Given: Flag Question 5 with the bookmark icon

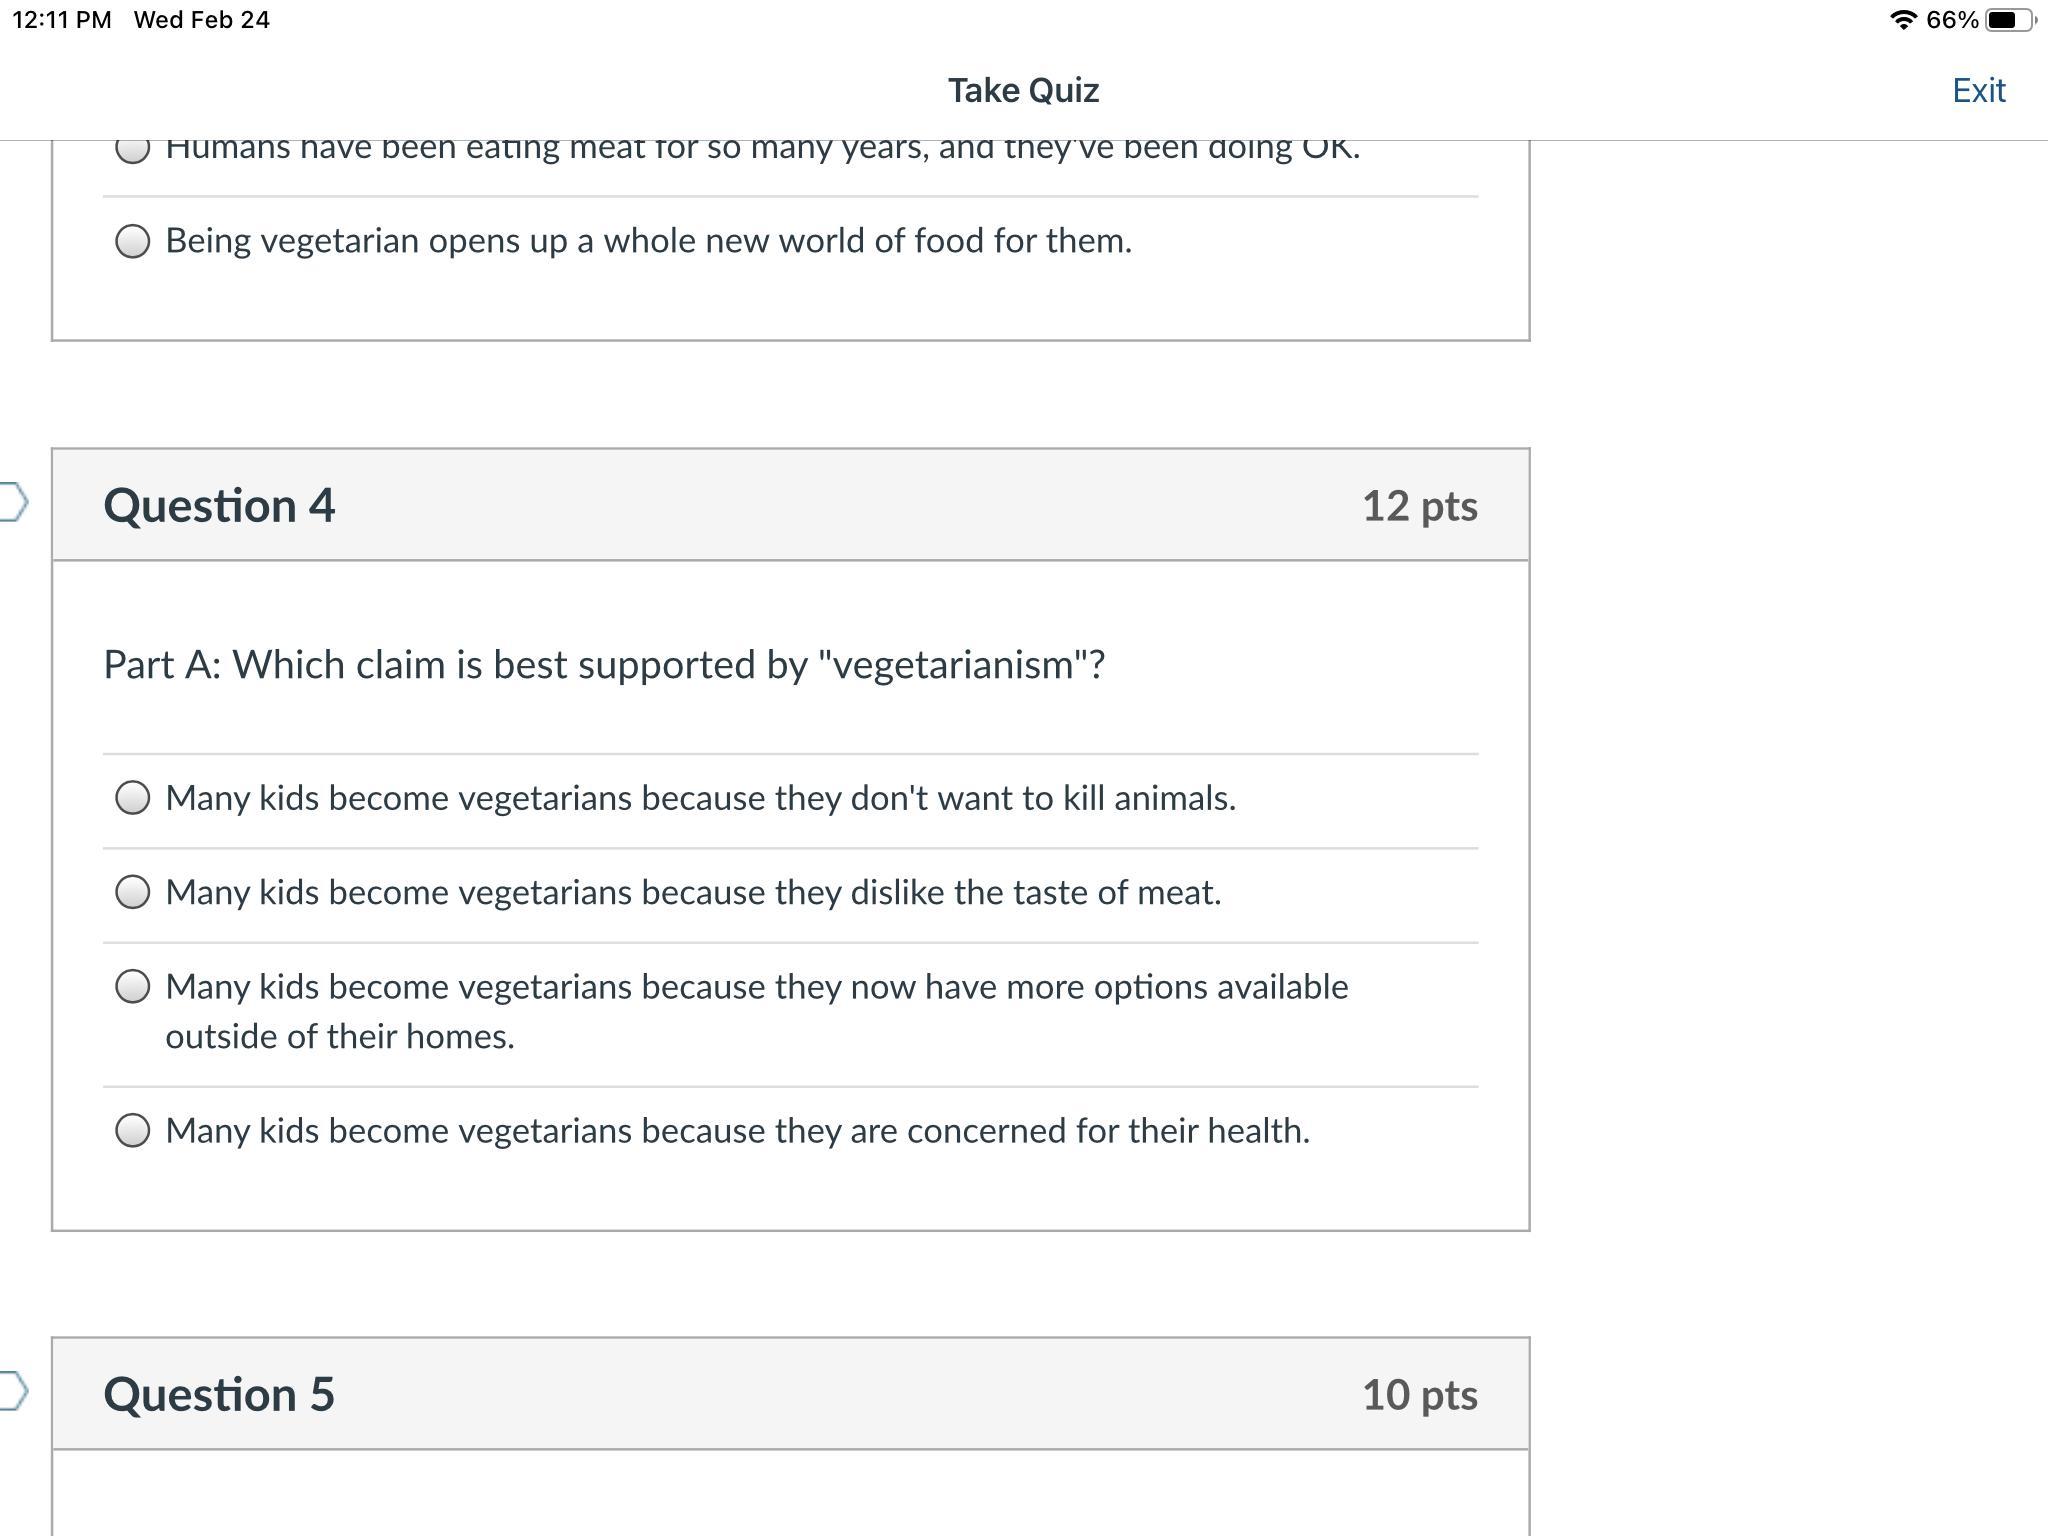Looking at the screenshot, I should tap(13, 1391).
